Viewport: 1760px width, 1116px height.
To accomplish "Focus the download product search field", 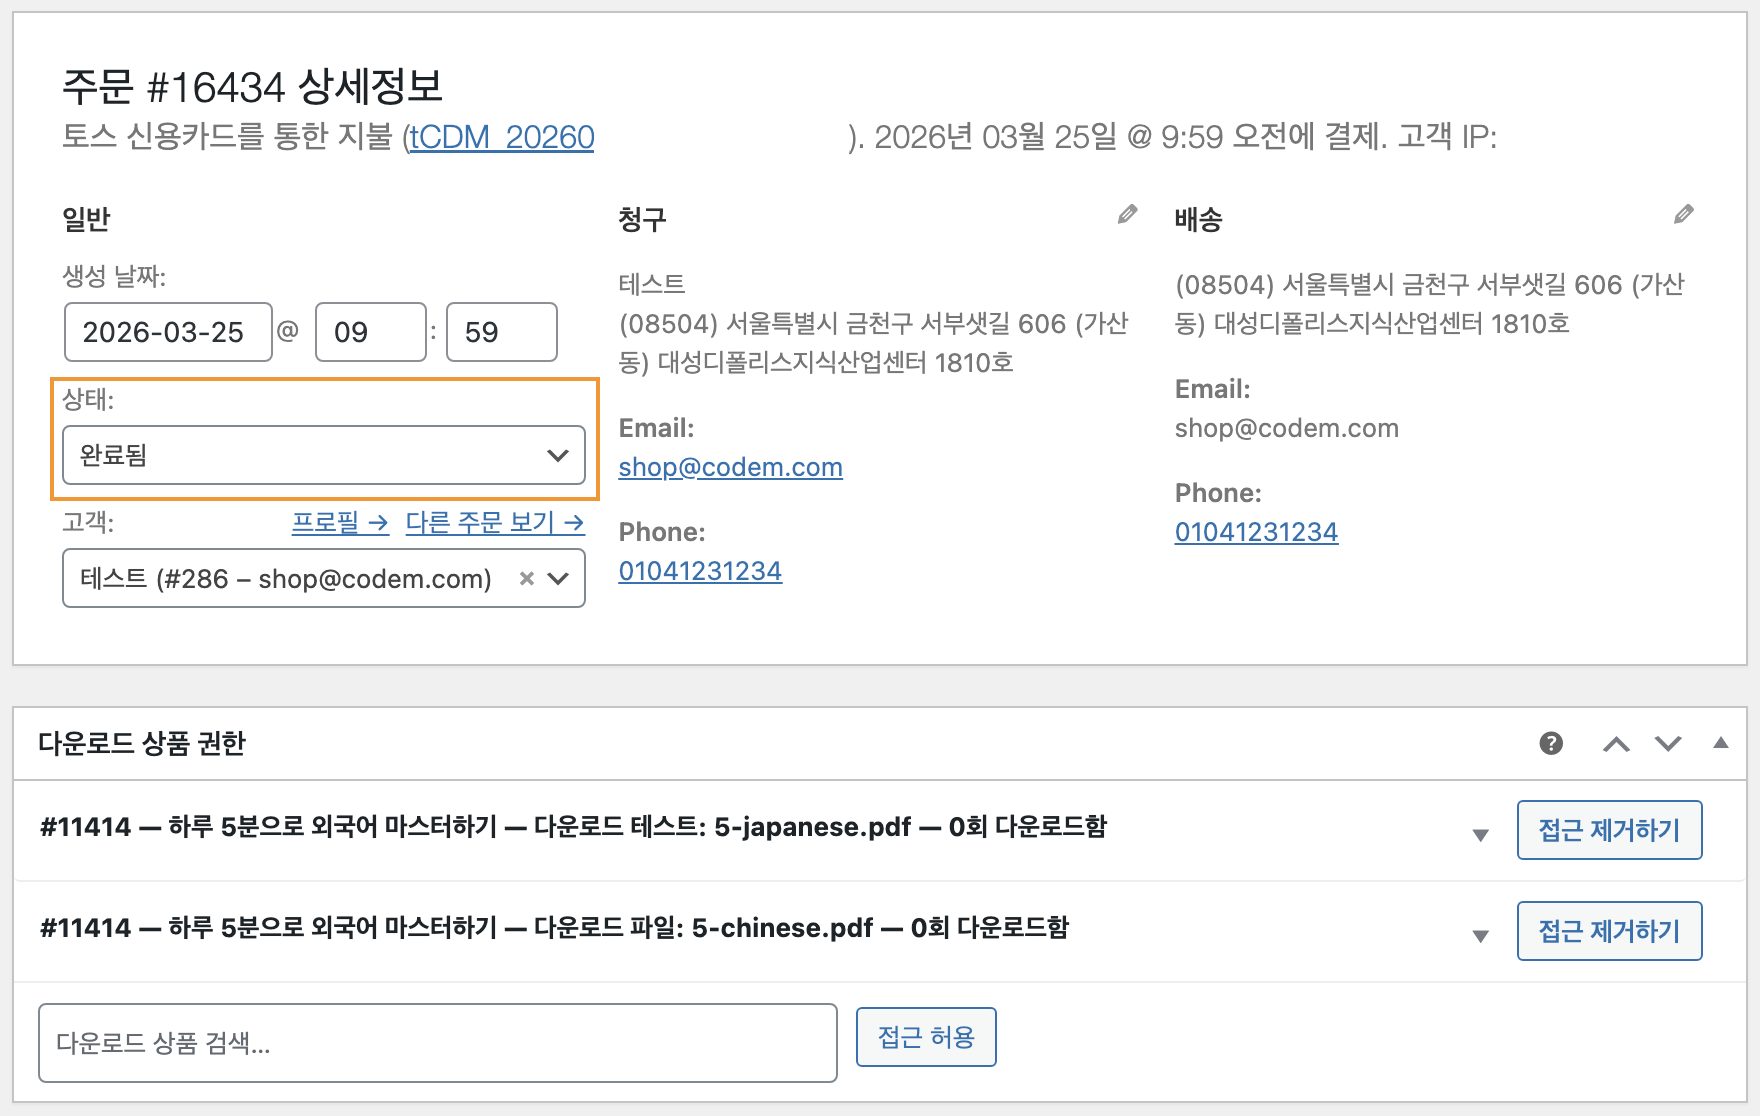I will [x=437, y=1043].
